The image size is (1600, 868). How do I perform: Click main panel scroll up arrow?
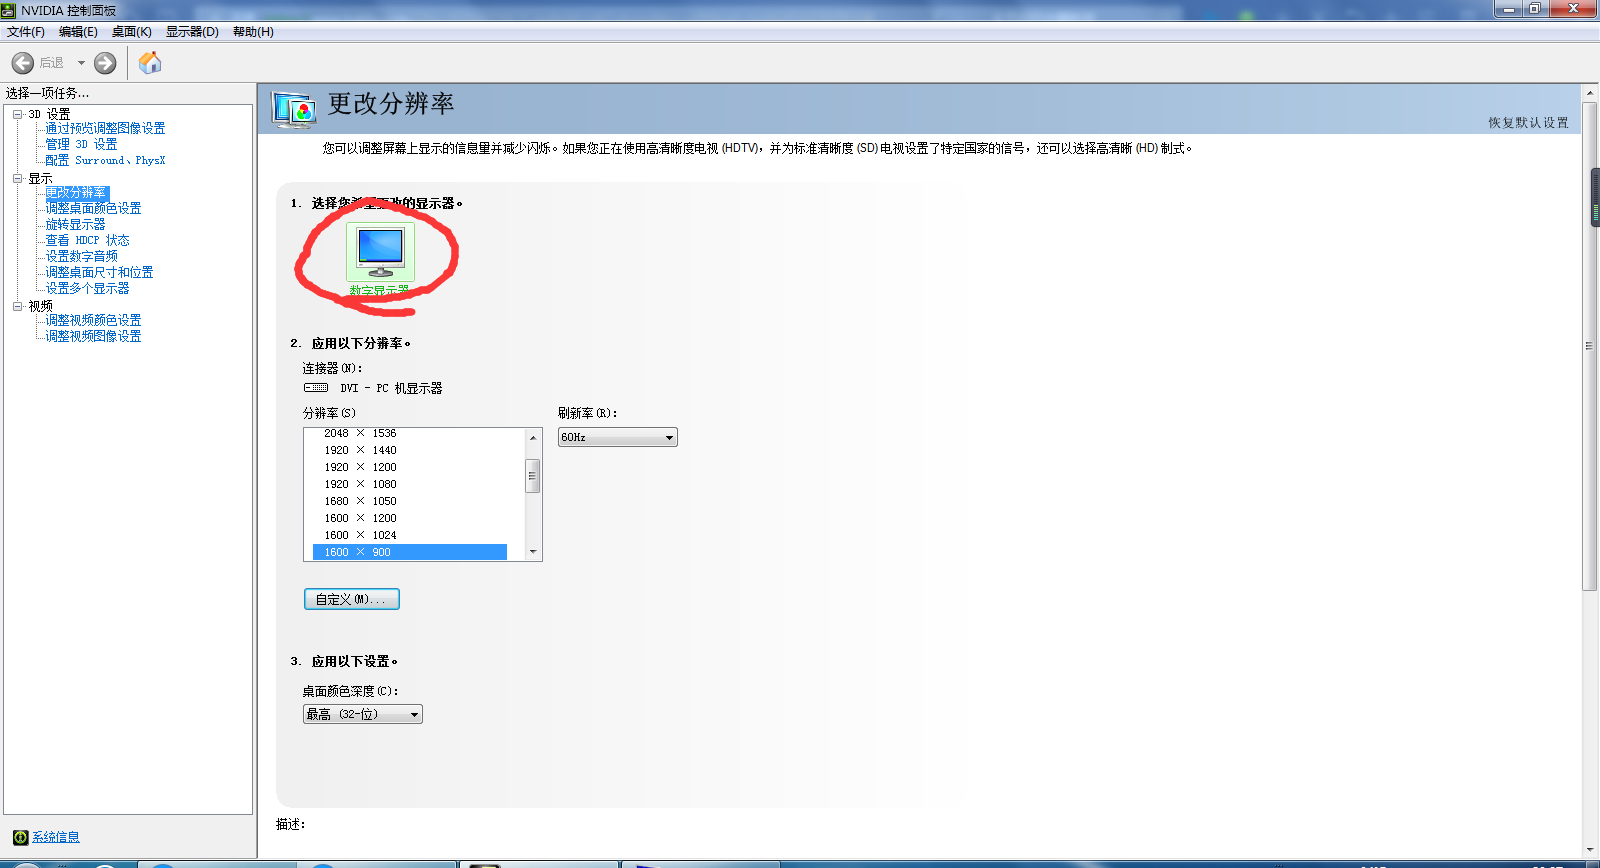(1590, 93)
